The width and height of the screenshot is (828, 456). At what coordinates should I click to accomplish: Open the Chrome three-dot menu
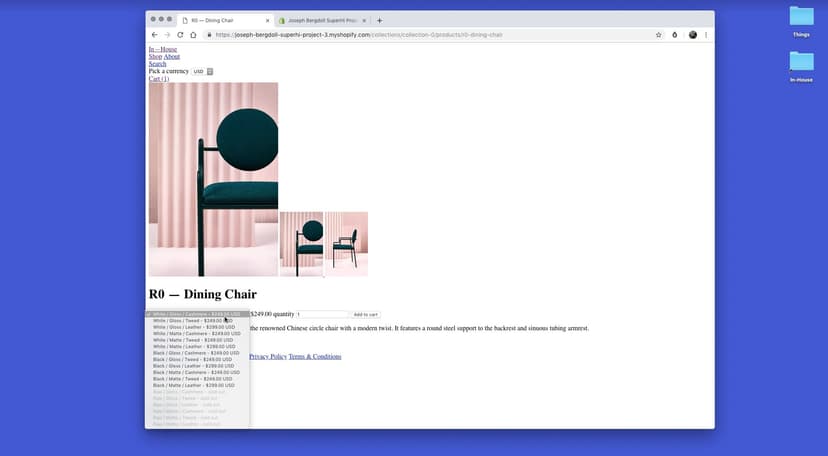coord(706,35)
